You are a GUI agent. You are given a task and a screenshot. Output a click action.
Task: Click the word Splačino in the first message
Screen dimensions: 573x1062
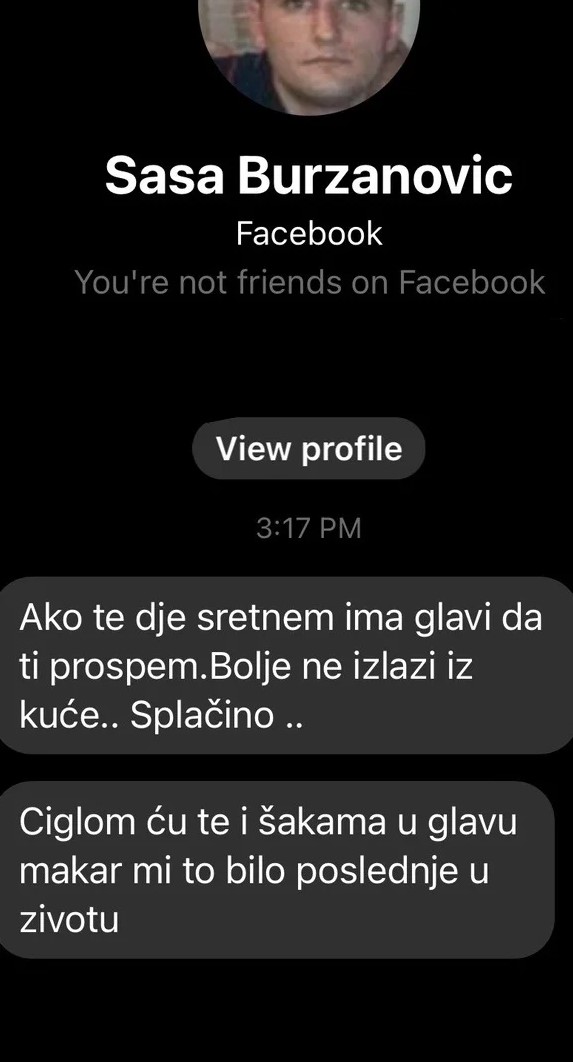coord(202,715)
